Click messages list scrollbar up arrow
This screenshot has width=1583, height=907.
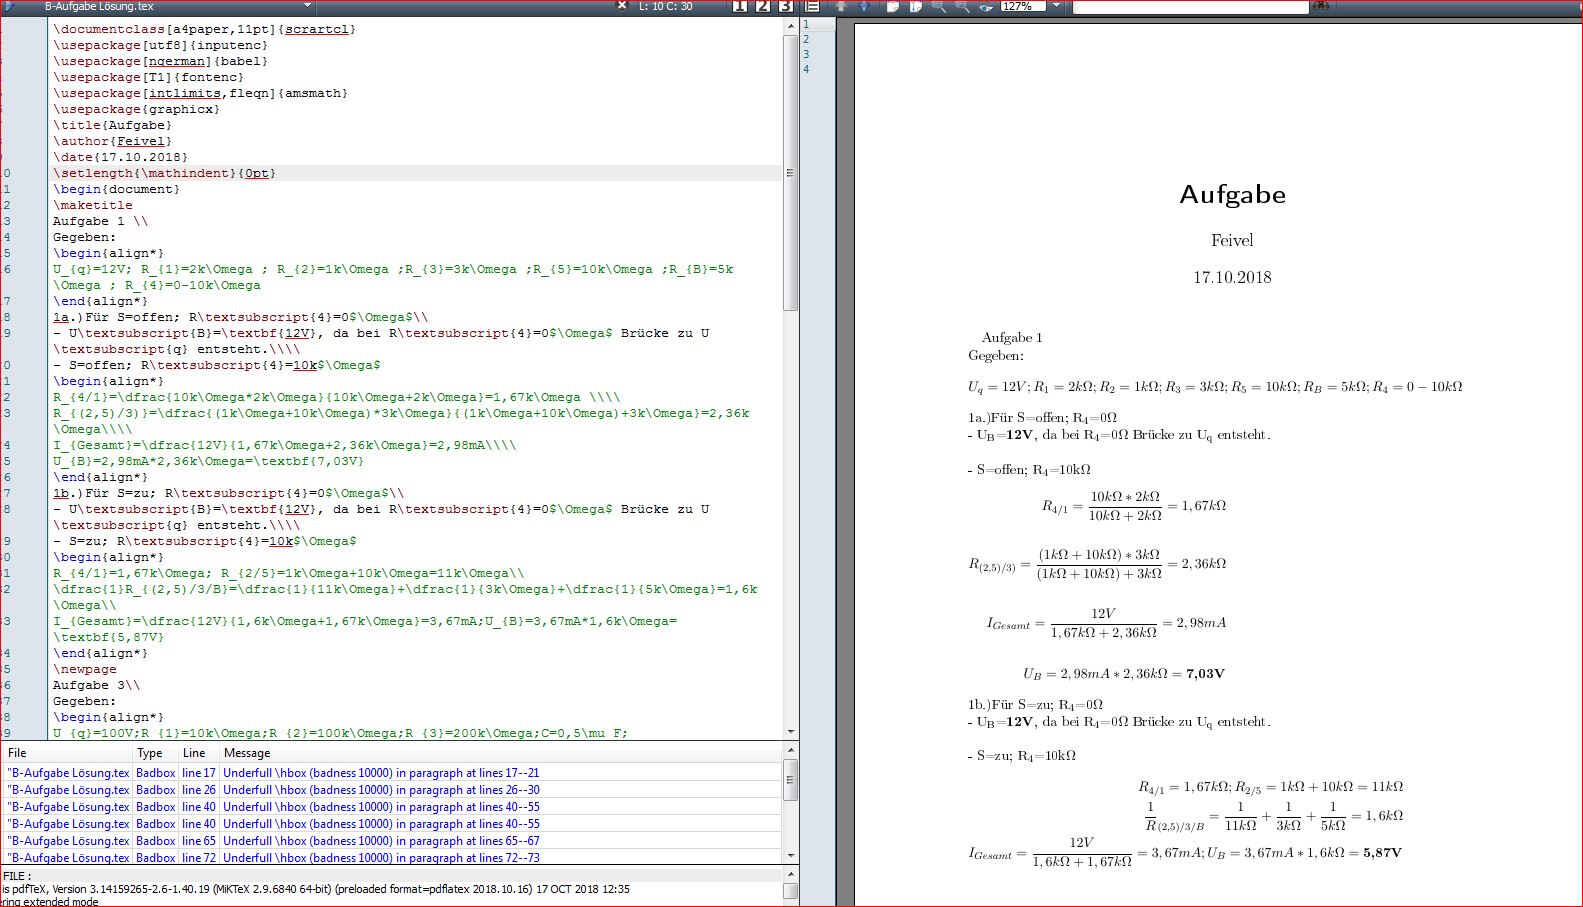click(x=790, y=750)
